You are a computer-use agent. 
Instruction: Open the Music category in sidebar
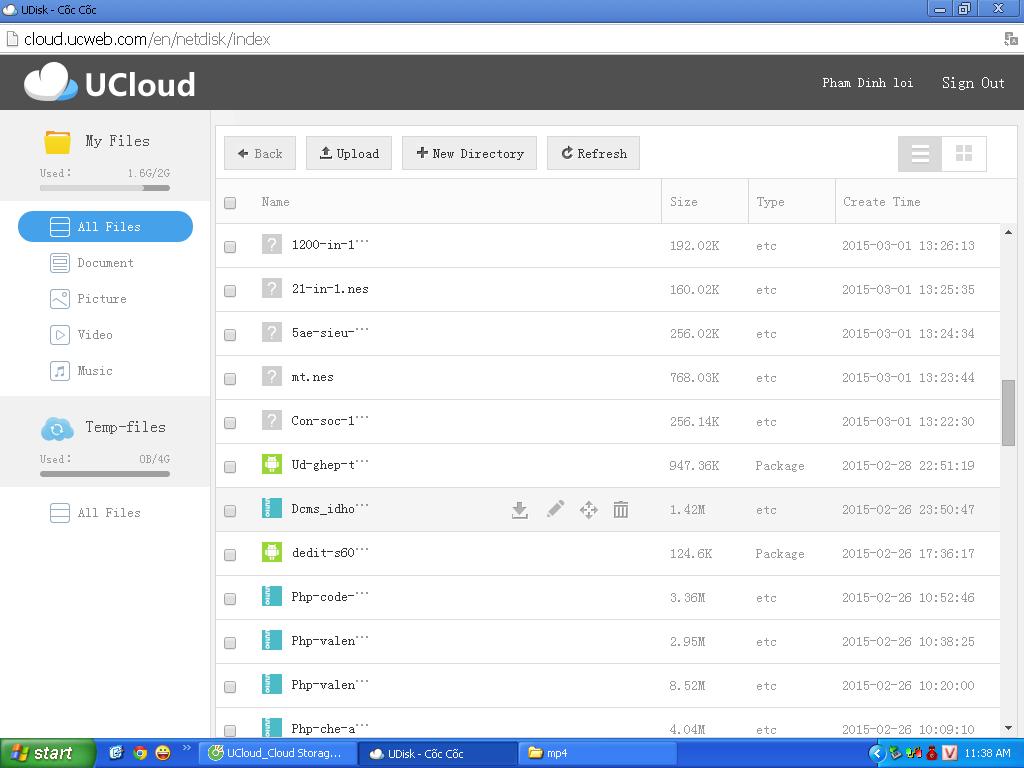[x=95, y=371]
